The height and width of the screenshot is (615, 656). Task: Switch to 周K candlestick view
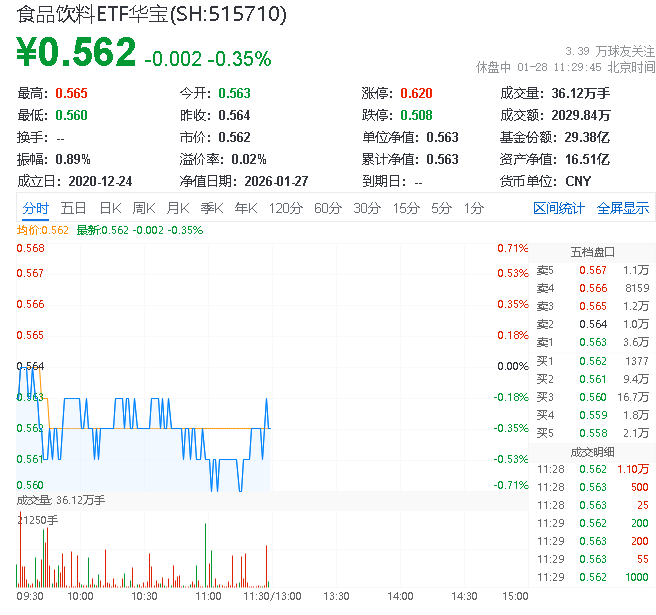(144, 208)
